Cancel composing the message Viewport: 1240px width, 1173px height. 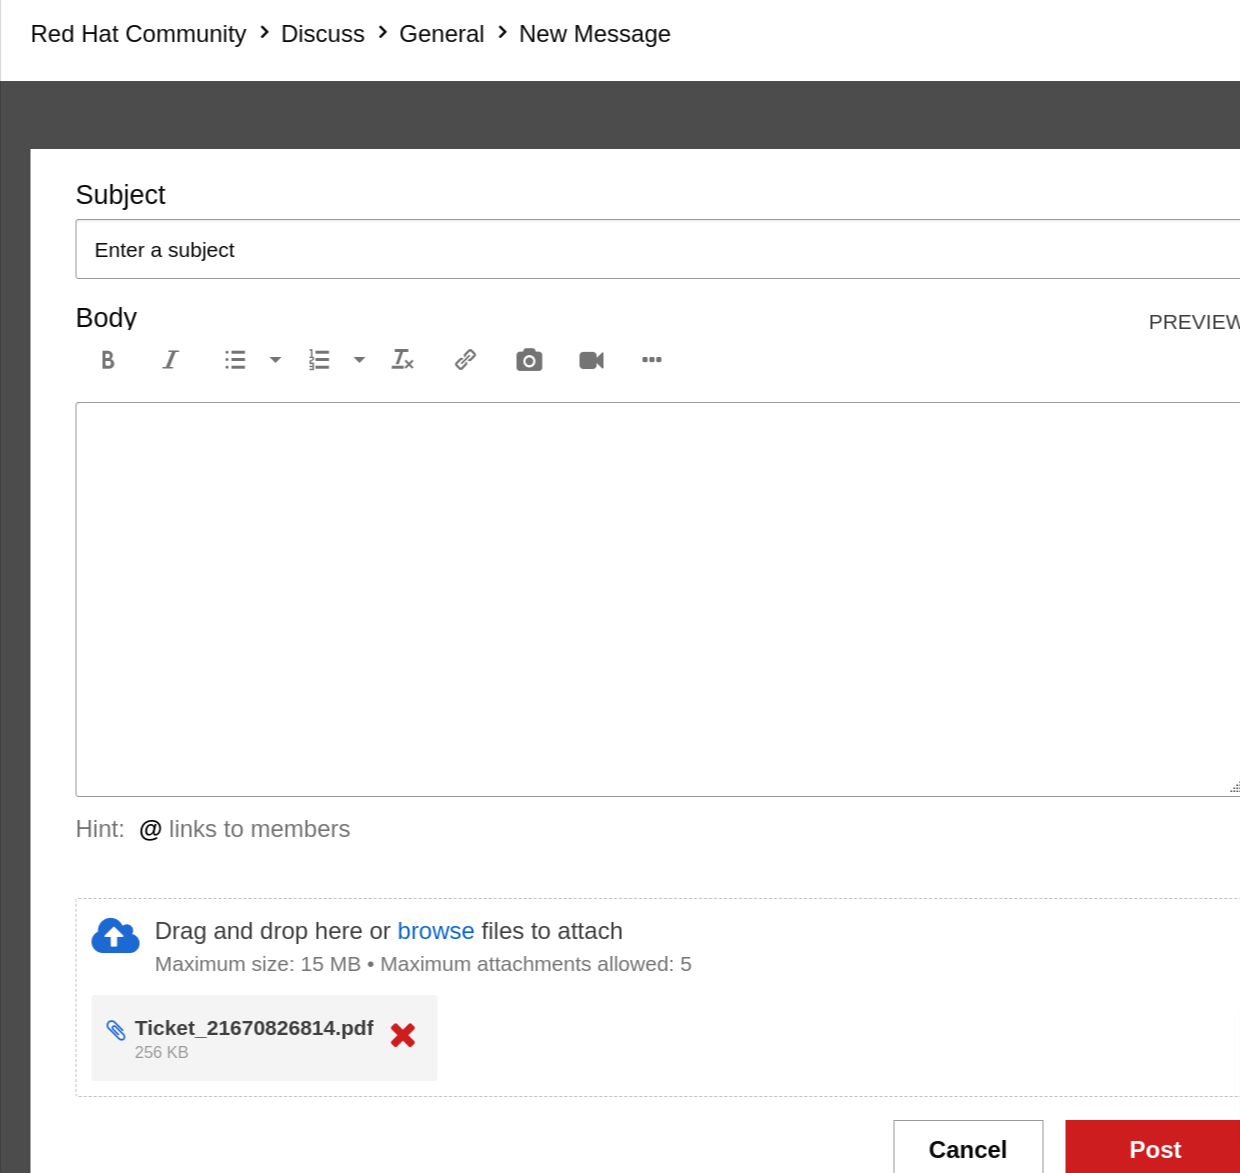point(967,1149)
